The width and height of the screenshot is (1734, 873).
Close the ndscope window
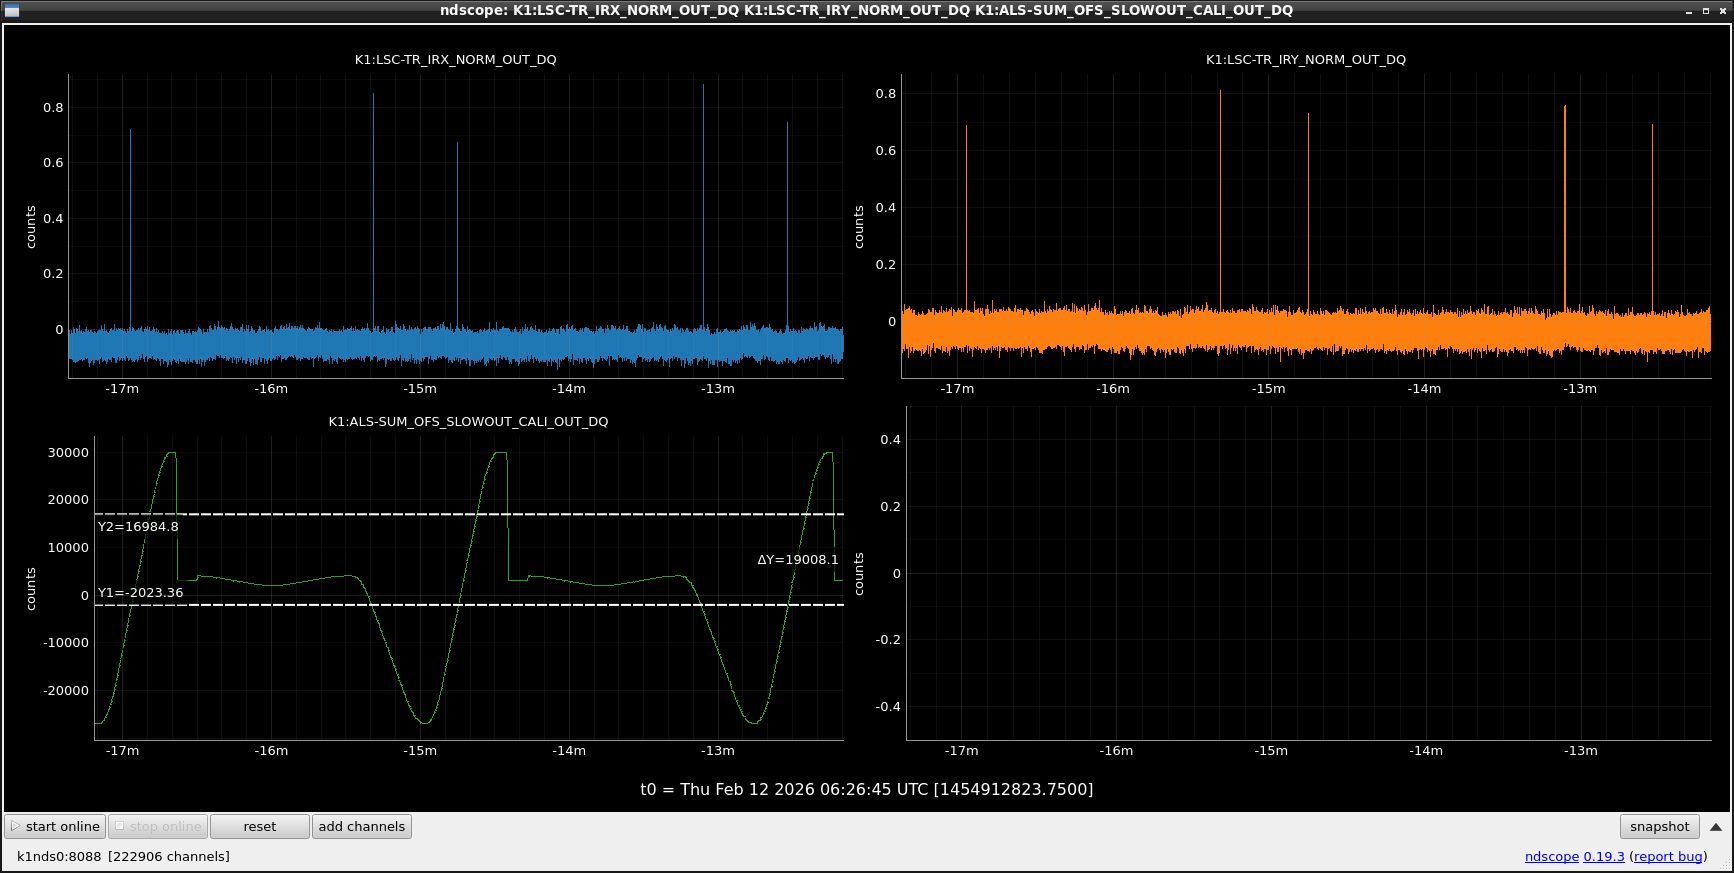(x=1721, y=11)
